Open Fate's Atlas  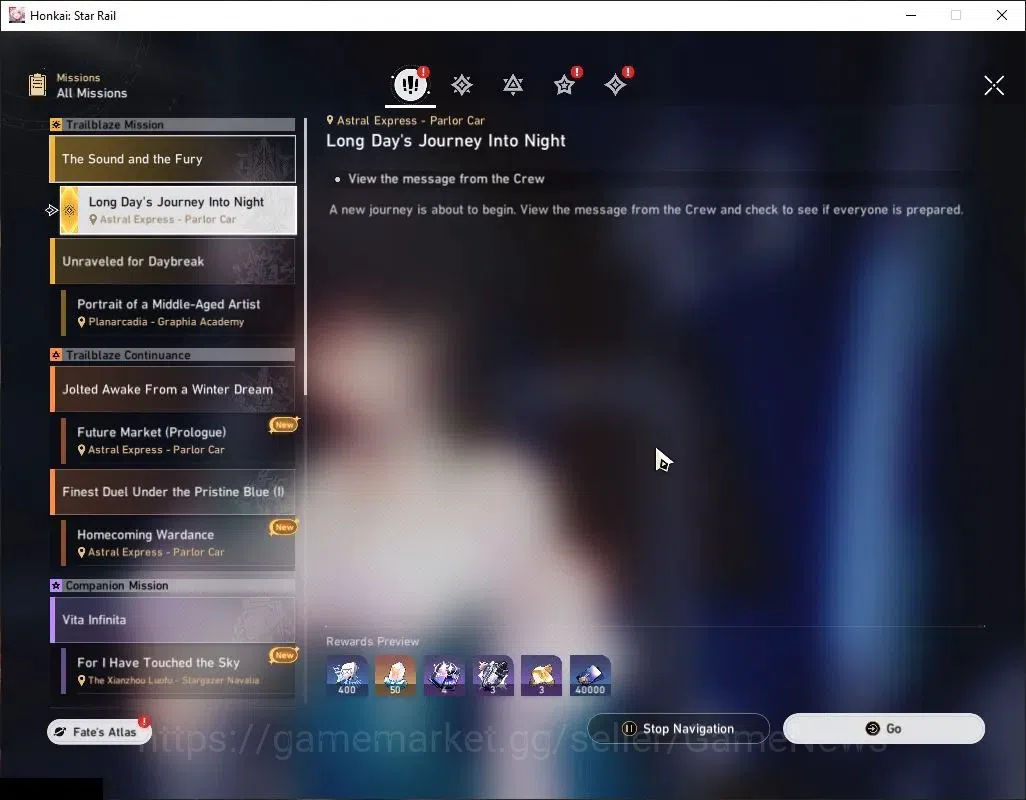pyautogui.click(x=99, y=732)
